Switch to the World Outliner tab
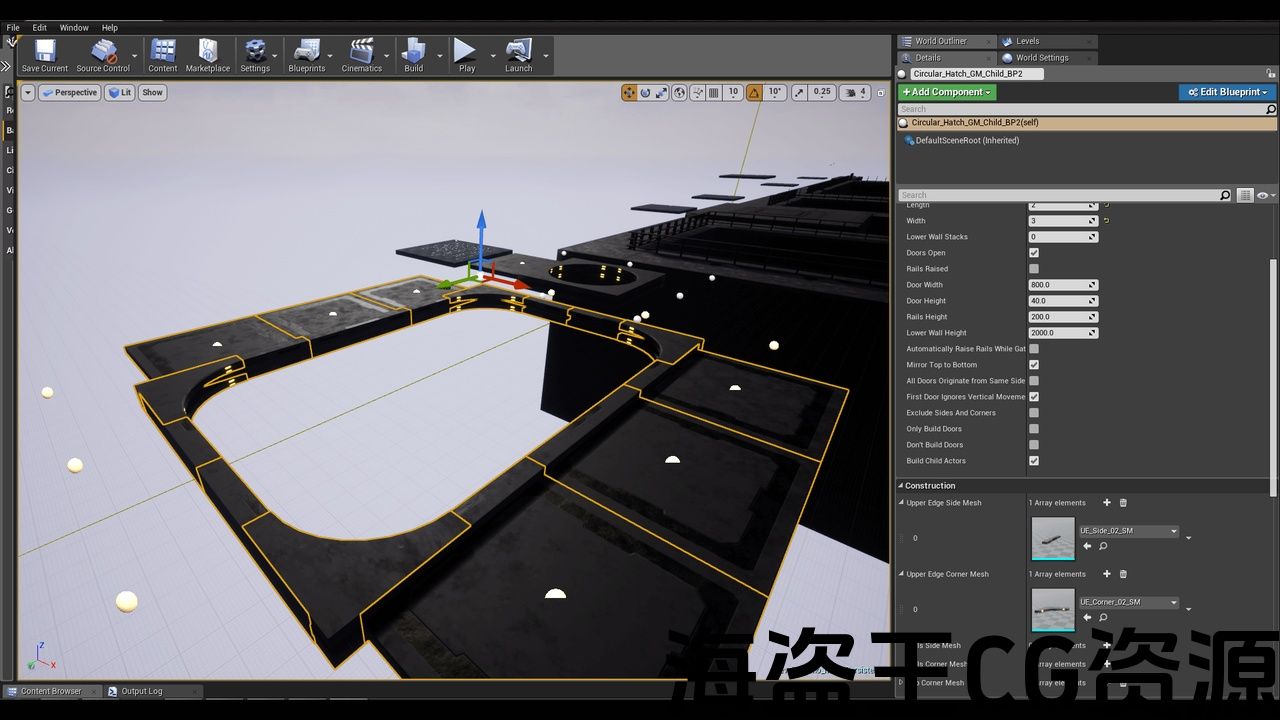This screenshot has height=720, width=1280. pos(940,41)
